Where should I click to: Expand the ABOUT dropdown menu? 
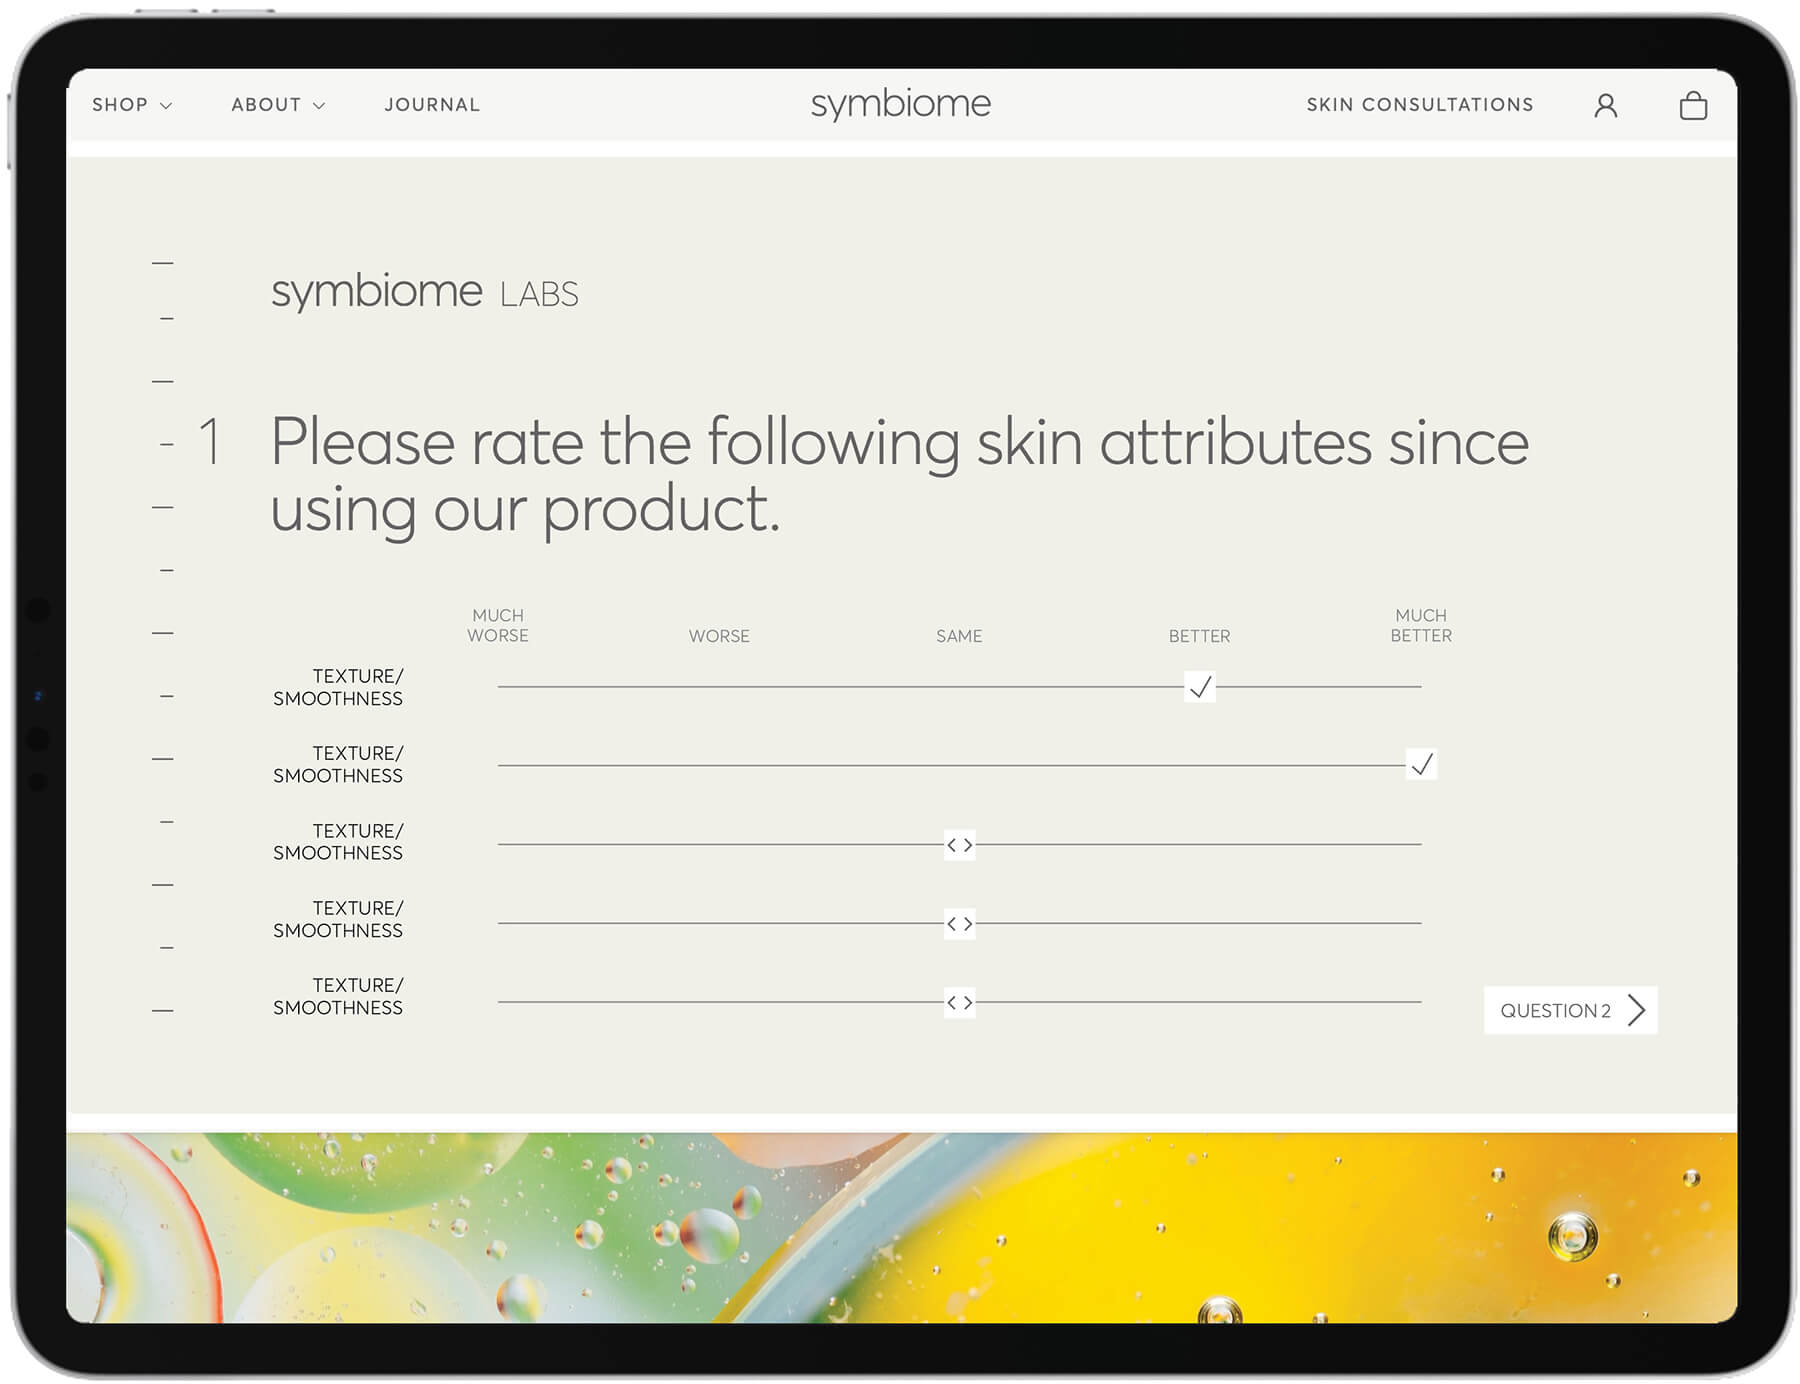click(278, 105)
